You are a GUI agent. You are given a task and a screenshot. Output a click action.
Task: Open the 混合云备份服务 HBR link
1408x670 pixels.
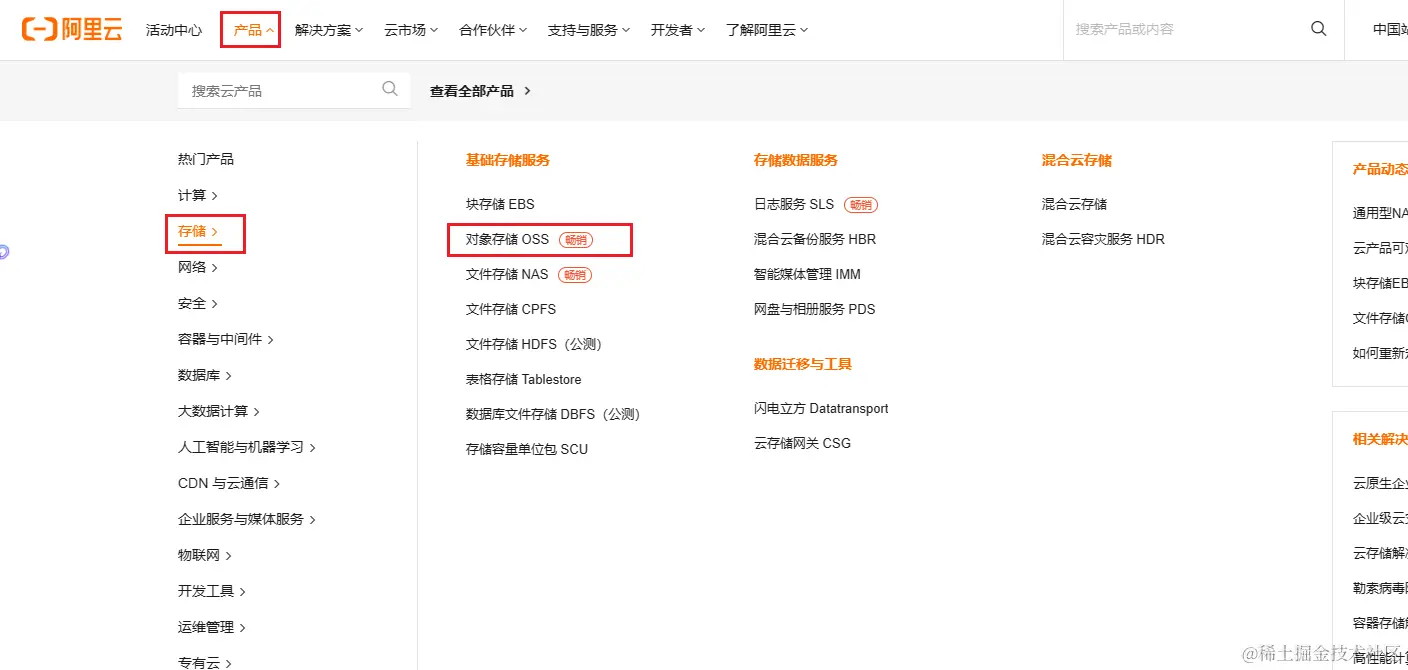point(815,239)
